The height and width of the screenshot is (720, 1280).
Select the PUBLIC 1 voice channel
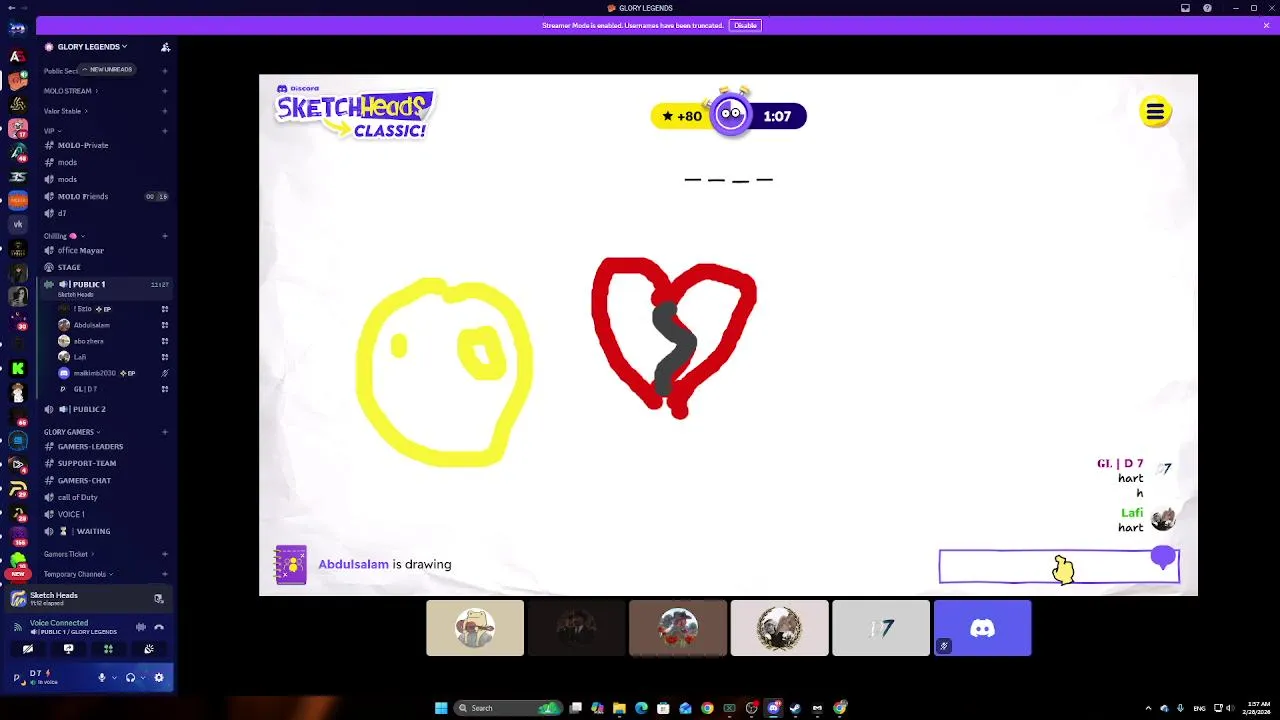107,287
